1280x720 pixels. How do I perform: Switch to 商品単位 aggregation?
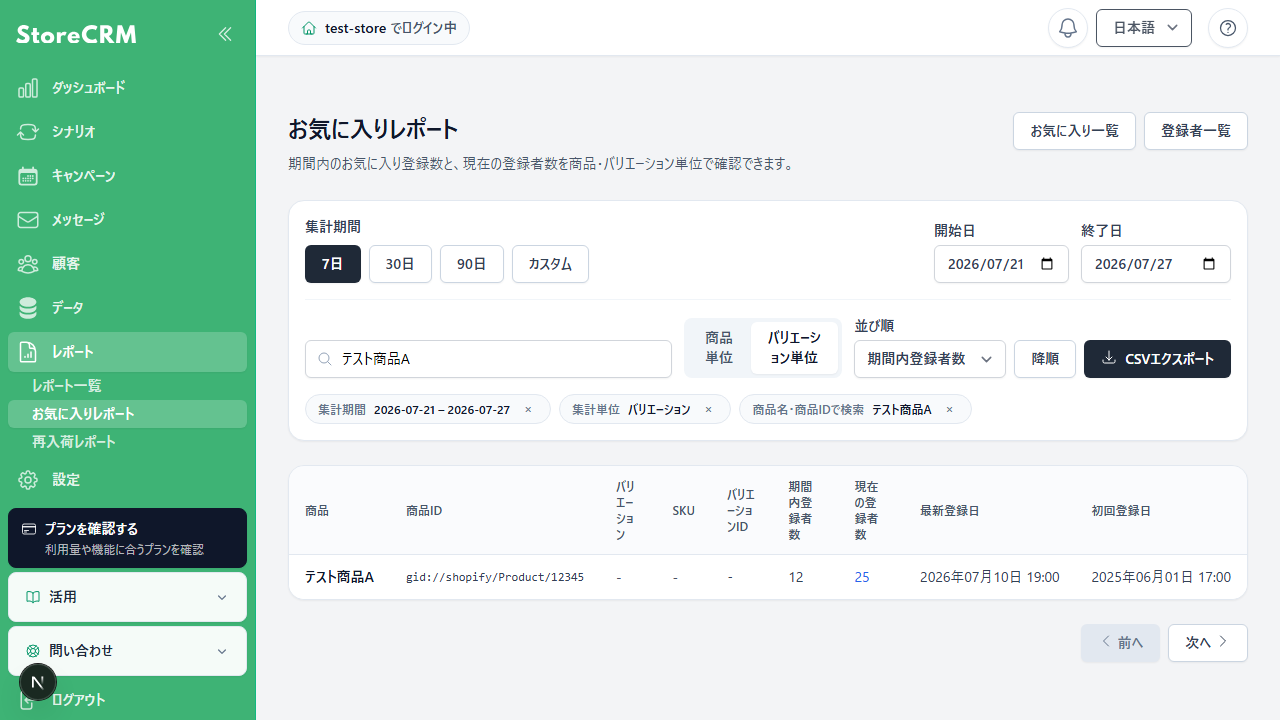click(x=719, y=348)
